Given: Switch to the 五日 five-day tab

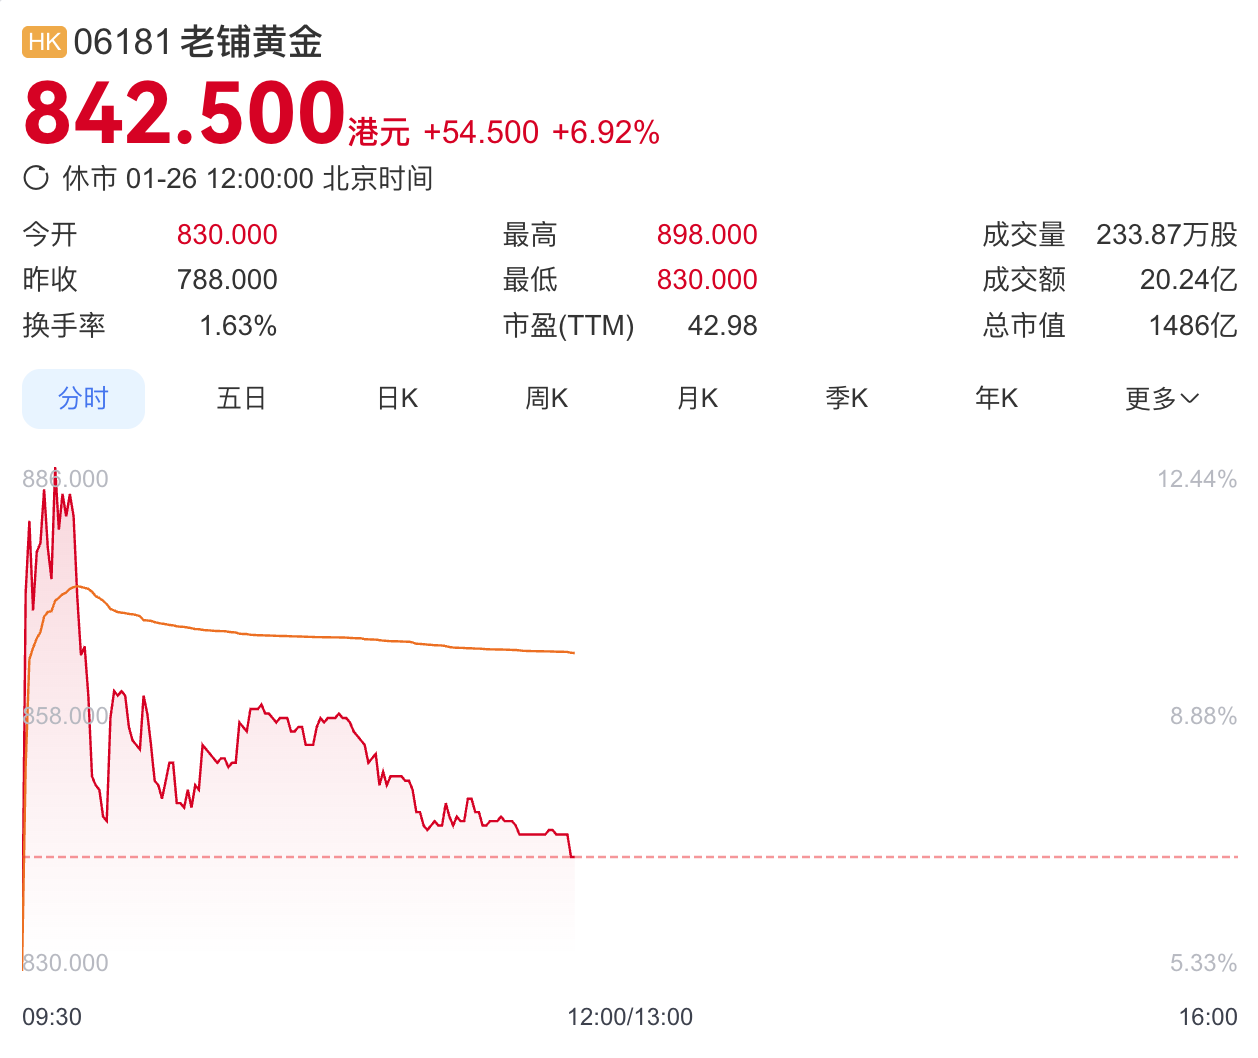Looking at the screenshot, I should coord(241,399).
